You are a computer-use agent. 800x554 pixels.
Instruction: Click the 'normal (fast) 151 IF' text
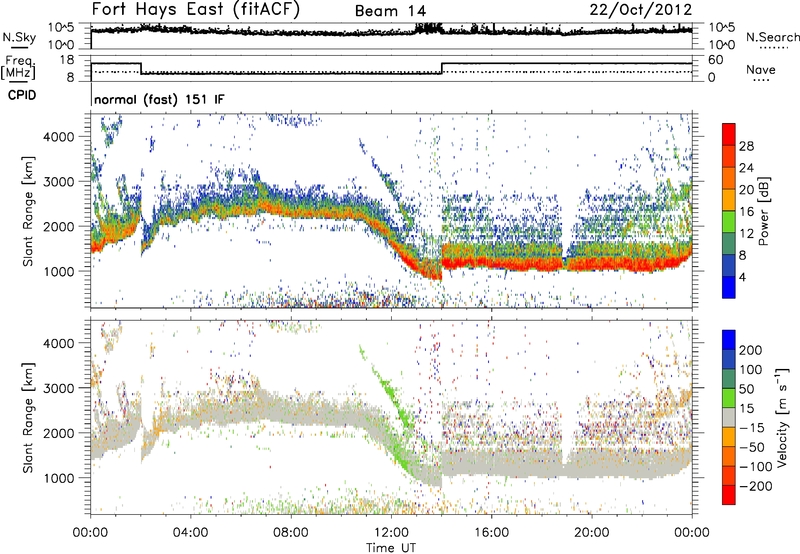159,99
